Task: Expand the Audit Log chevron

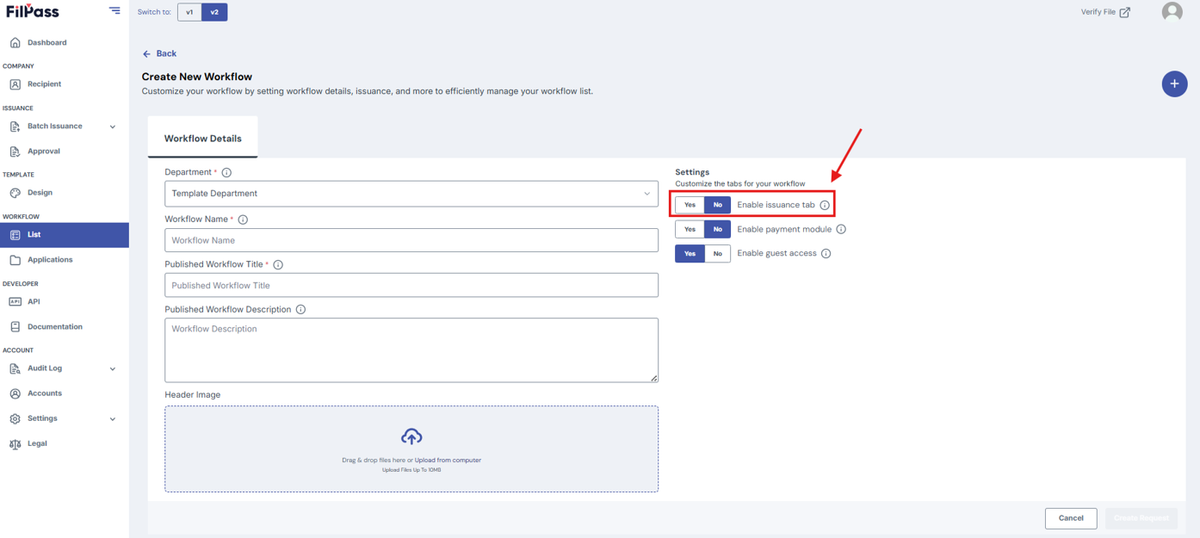Action: (x=112, y=369)
